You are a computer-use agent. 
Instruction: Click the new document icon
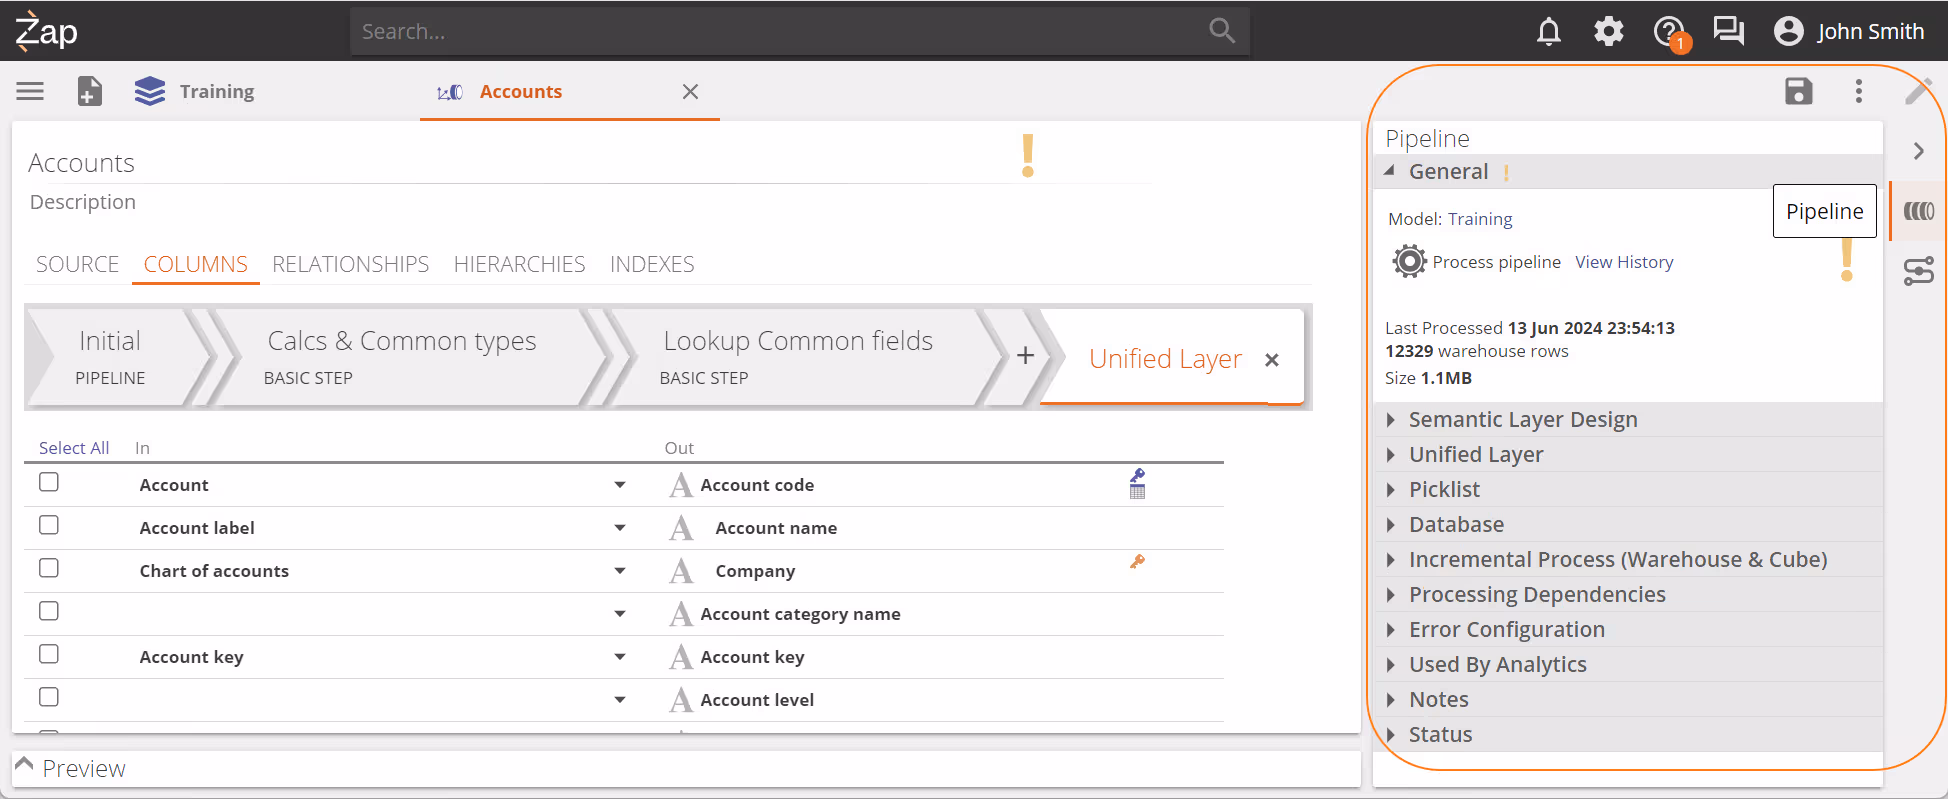pos(89,91)
